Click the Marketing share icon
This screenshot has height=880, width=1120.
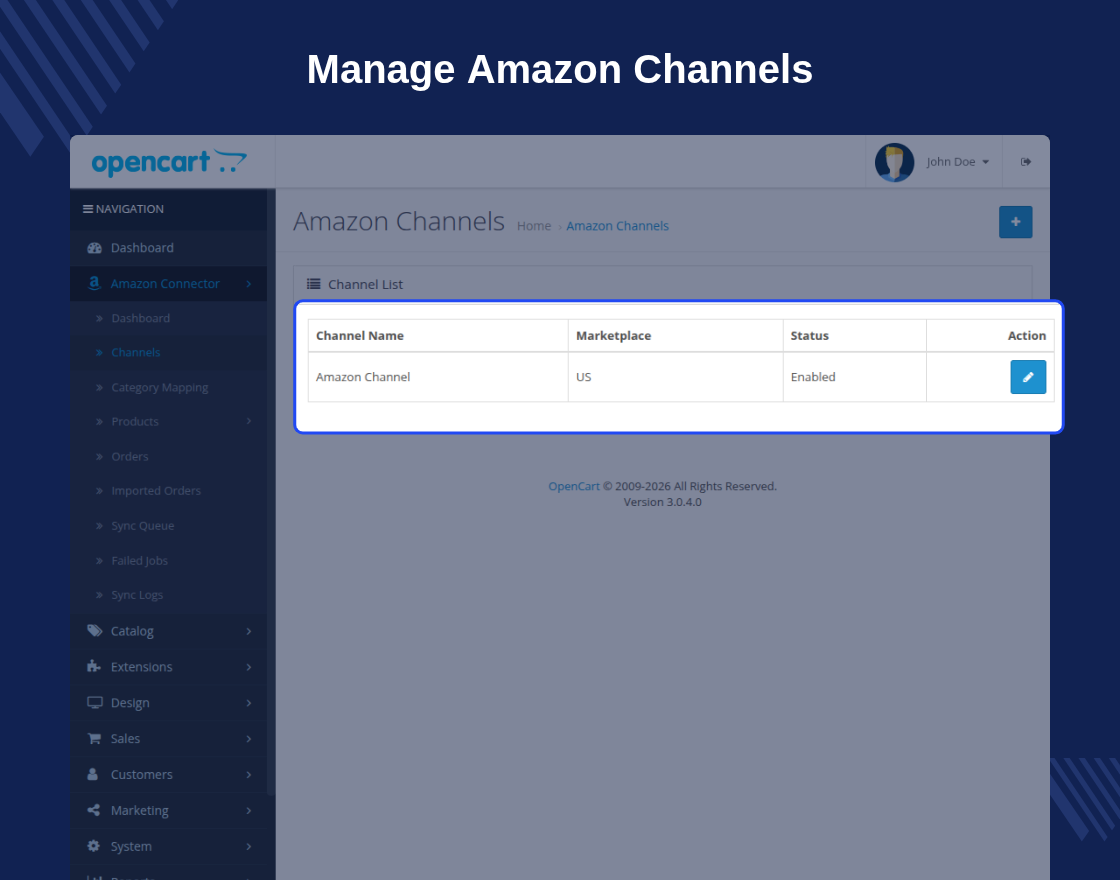pos(94,810)
